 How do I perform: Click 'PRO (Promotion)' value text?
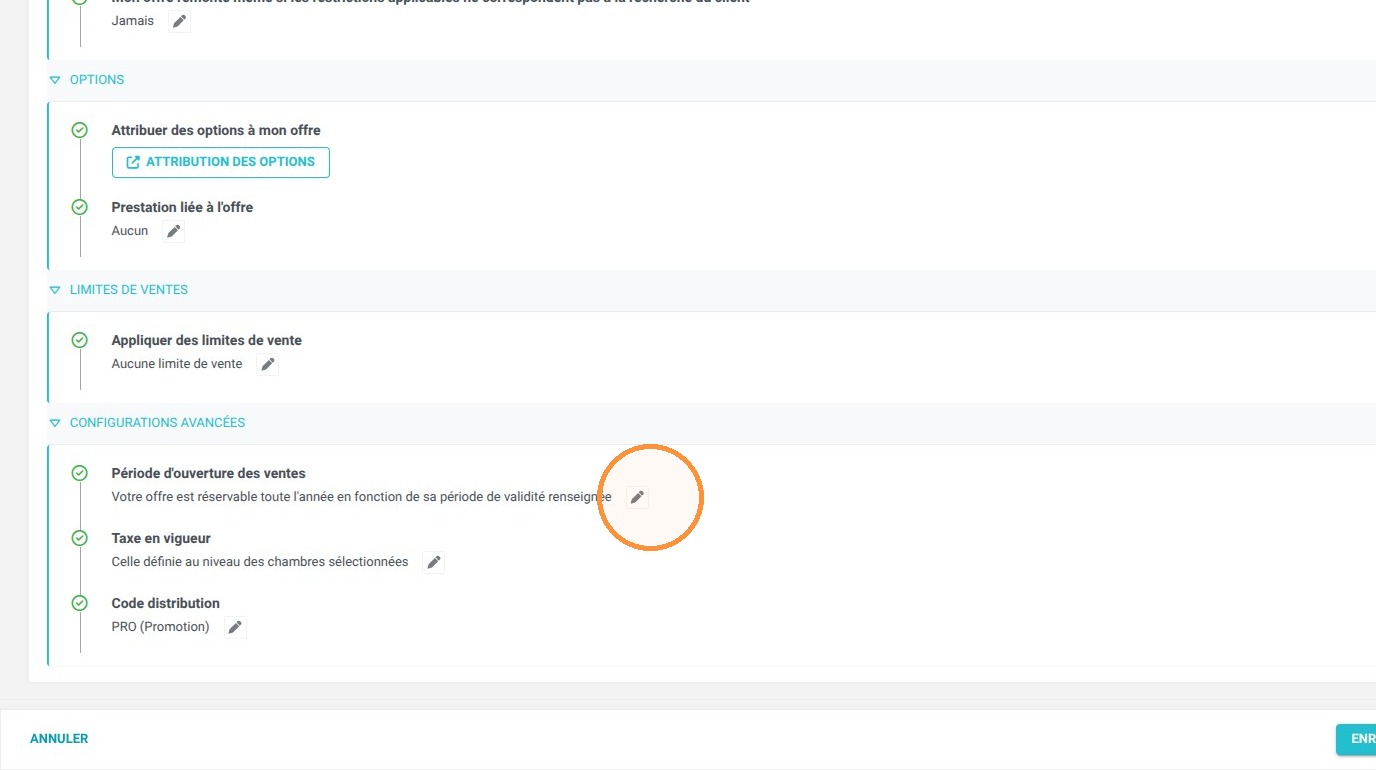(160, 627)
